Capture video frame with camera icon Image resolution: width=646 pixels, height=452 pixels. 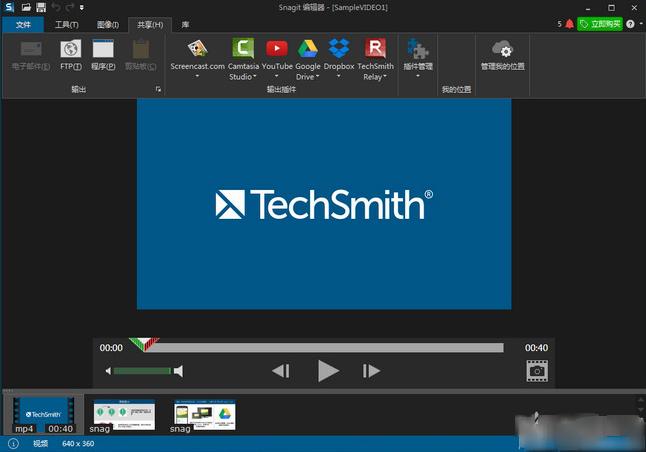[x=537, y=371]
